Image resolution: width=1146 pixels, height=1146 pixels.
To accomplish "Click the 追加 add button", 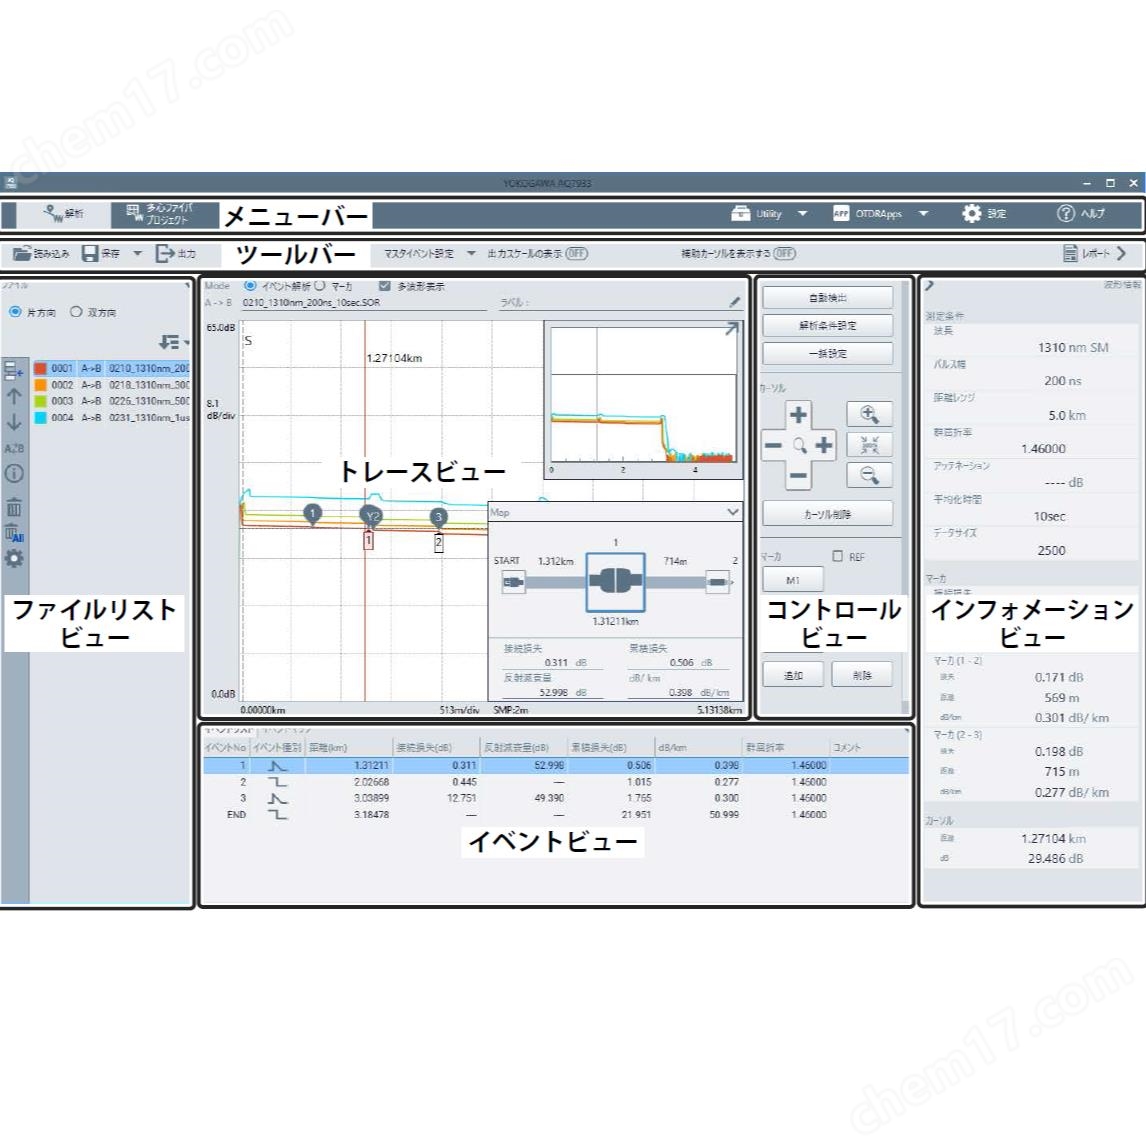I will coord(793,675).
